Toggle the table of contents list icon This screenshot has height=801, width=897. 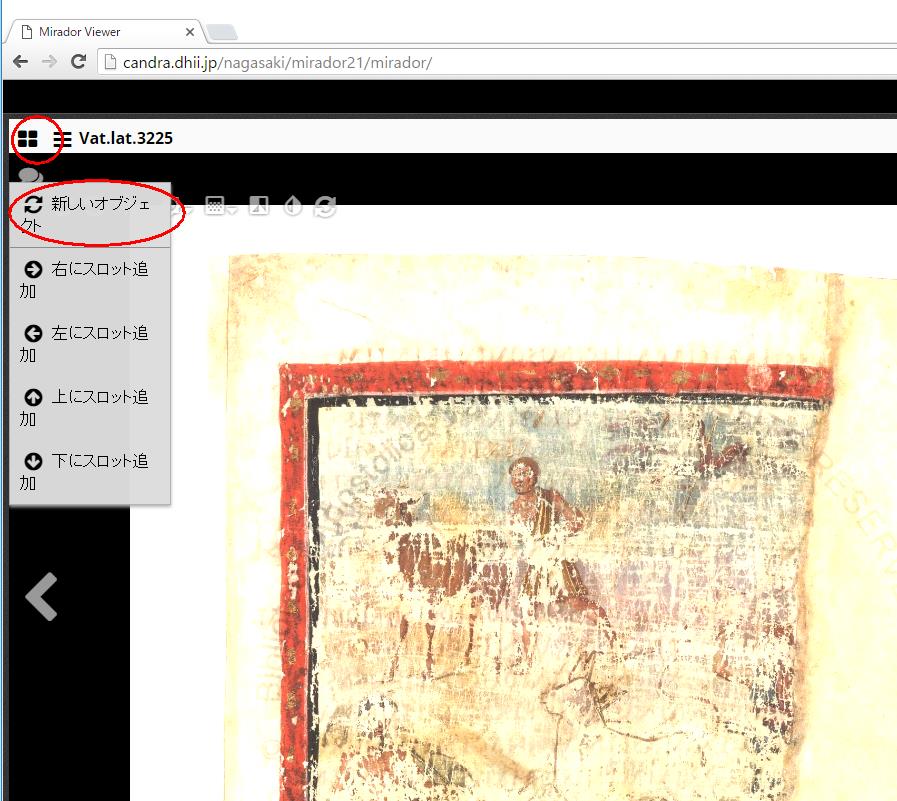[x=62, y=139]
